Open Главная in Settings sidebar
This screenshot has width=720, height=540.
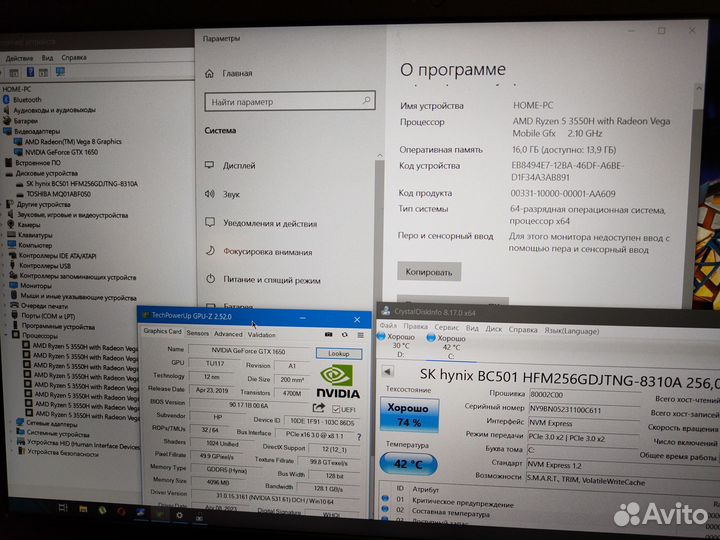click(x=237, y=73)
